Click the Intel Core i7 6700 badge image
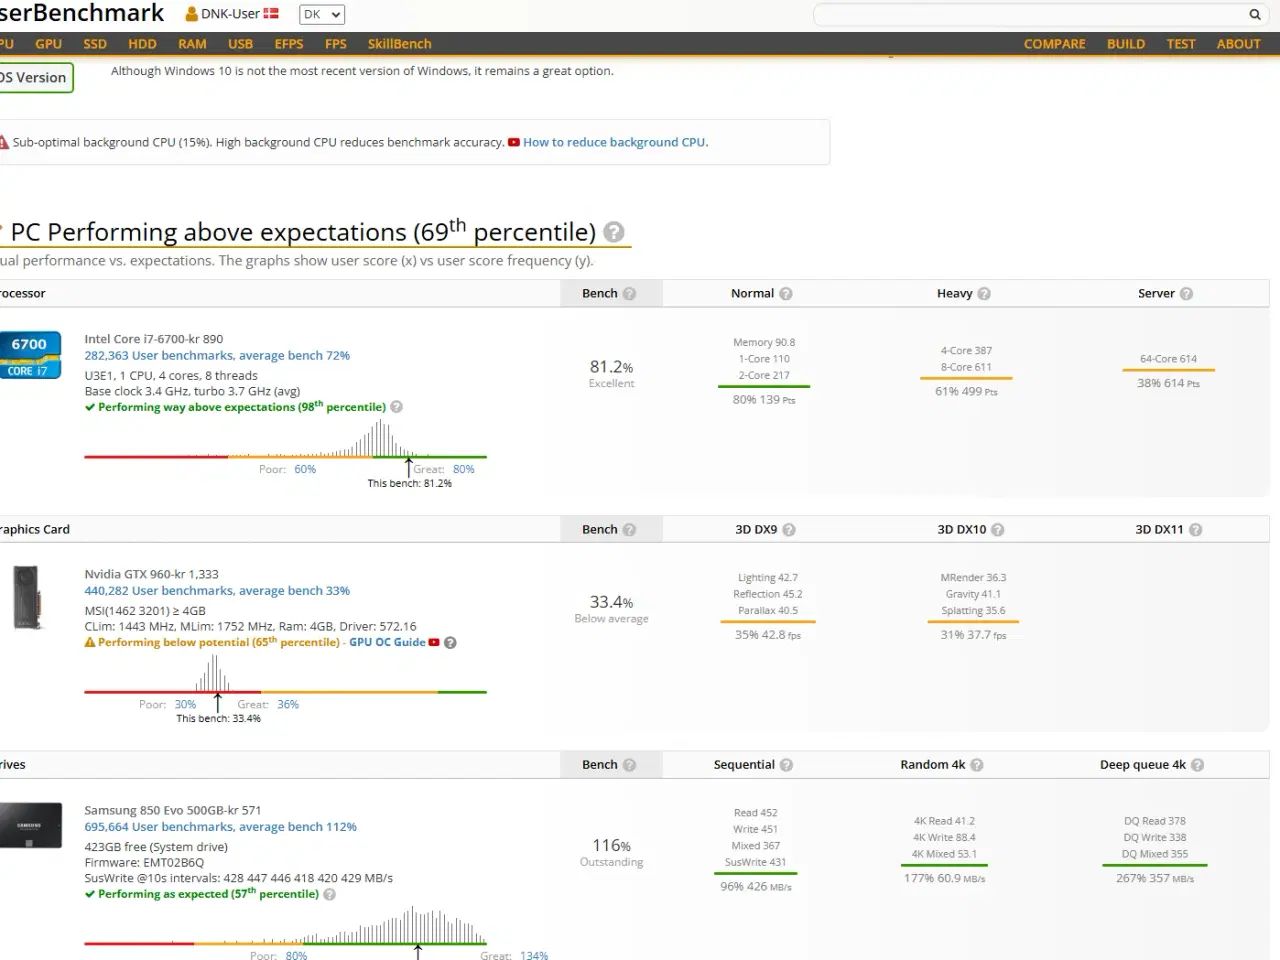The height and width of the screenshot is (960, 1280). [x=30, y=355]
